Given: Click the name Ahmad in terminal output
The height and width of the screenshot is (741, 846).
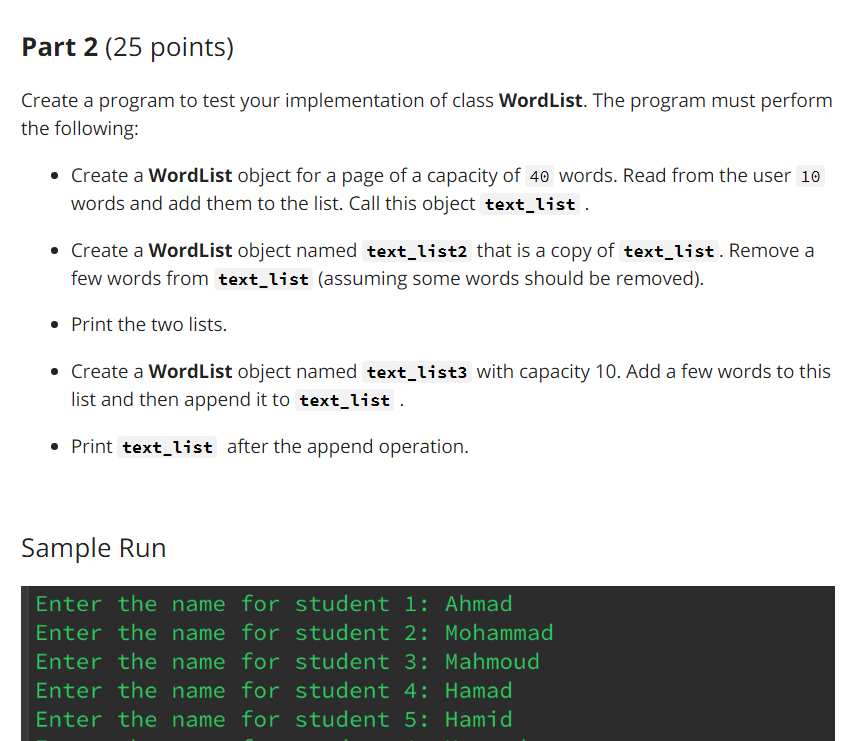Looking at the screenshot, I should [478, 603].
